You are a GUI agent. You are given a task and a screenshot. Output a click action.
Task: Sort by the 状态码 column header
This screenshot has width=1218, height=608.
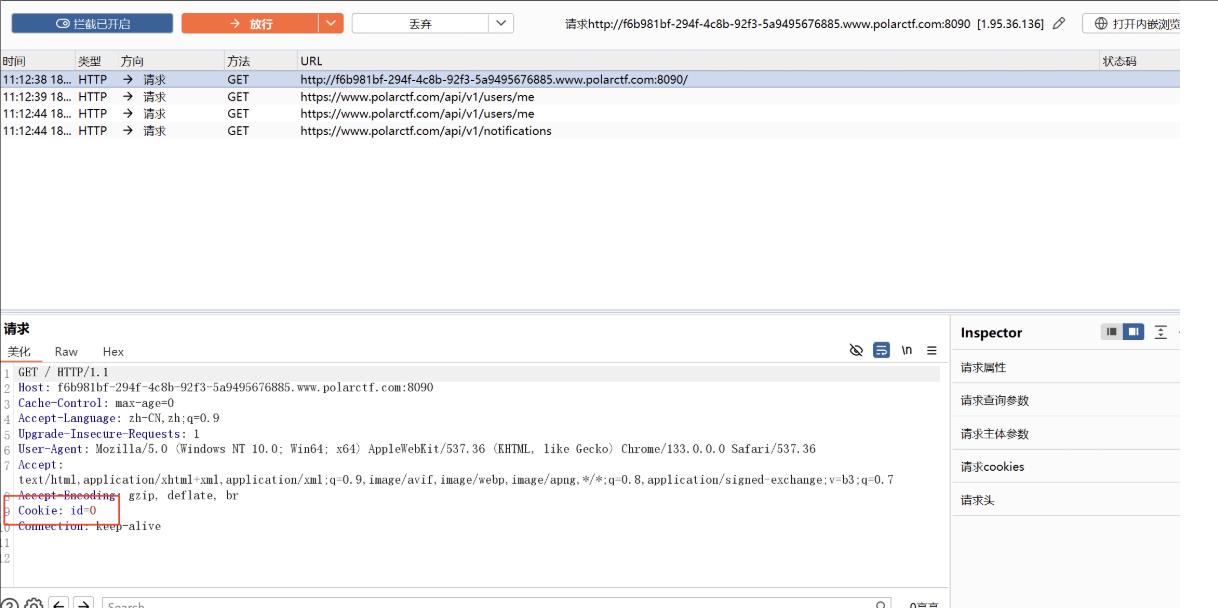pyautogui.click(x=1140, y=62)
